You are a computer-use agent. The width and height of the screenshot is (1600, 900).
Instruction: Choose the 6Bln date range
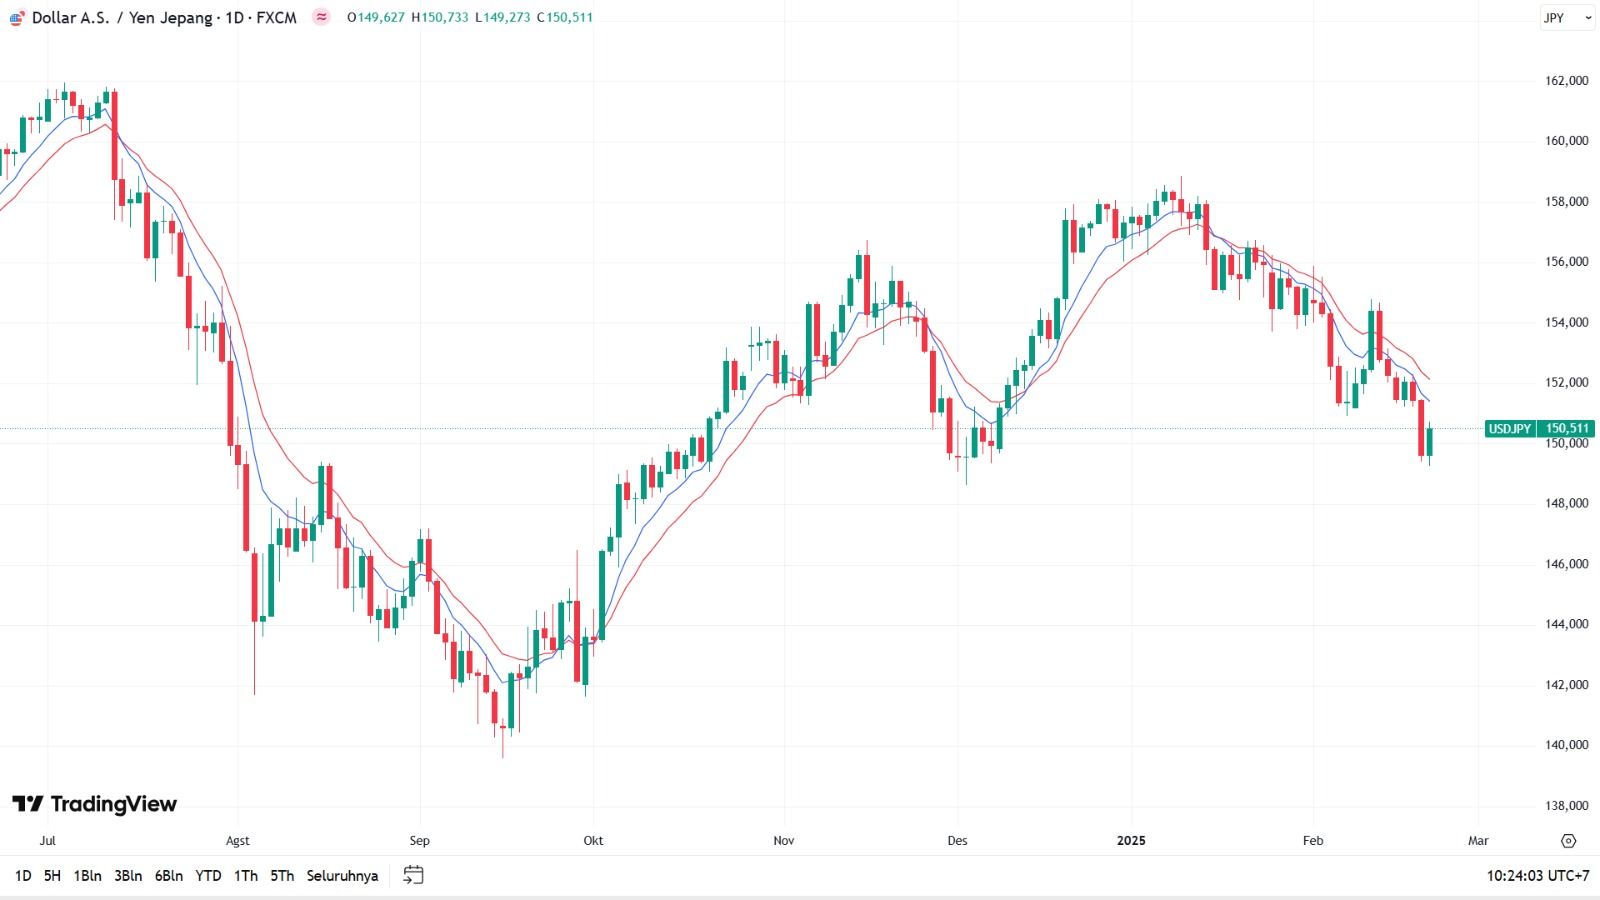169,876
